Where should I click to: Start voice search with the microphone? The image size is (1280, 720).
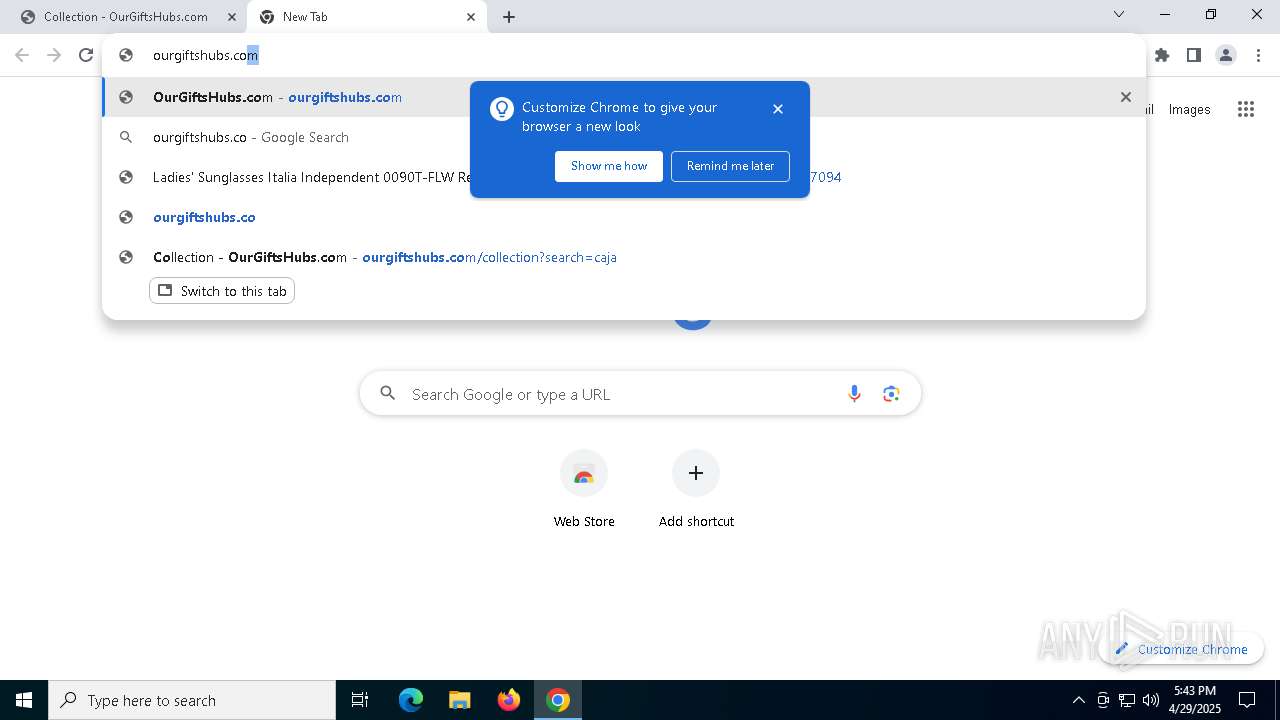coord(854,394)
